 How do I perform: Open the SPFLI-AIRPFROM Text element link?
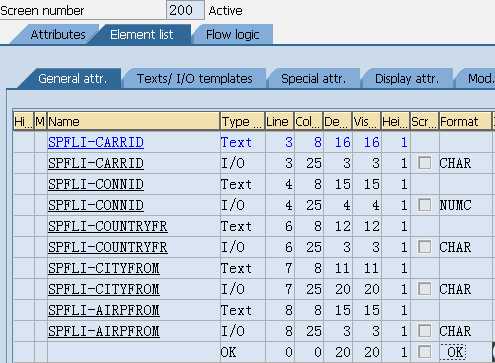[x=104, y=310]
